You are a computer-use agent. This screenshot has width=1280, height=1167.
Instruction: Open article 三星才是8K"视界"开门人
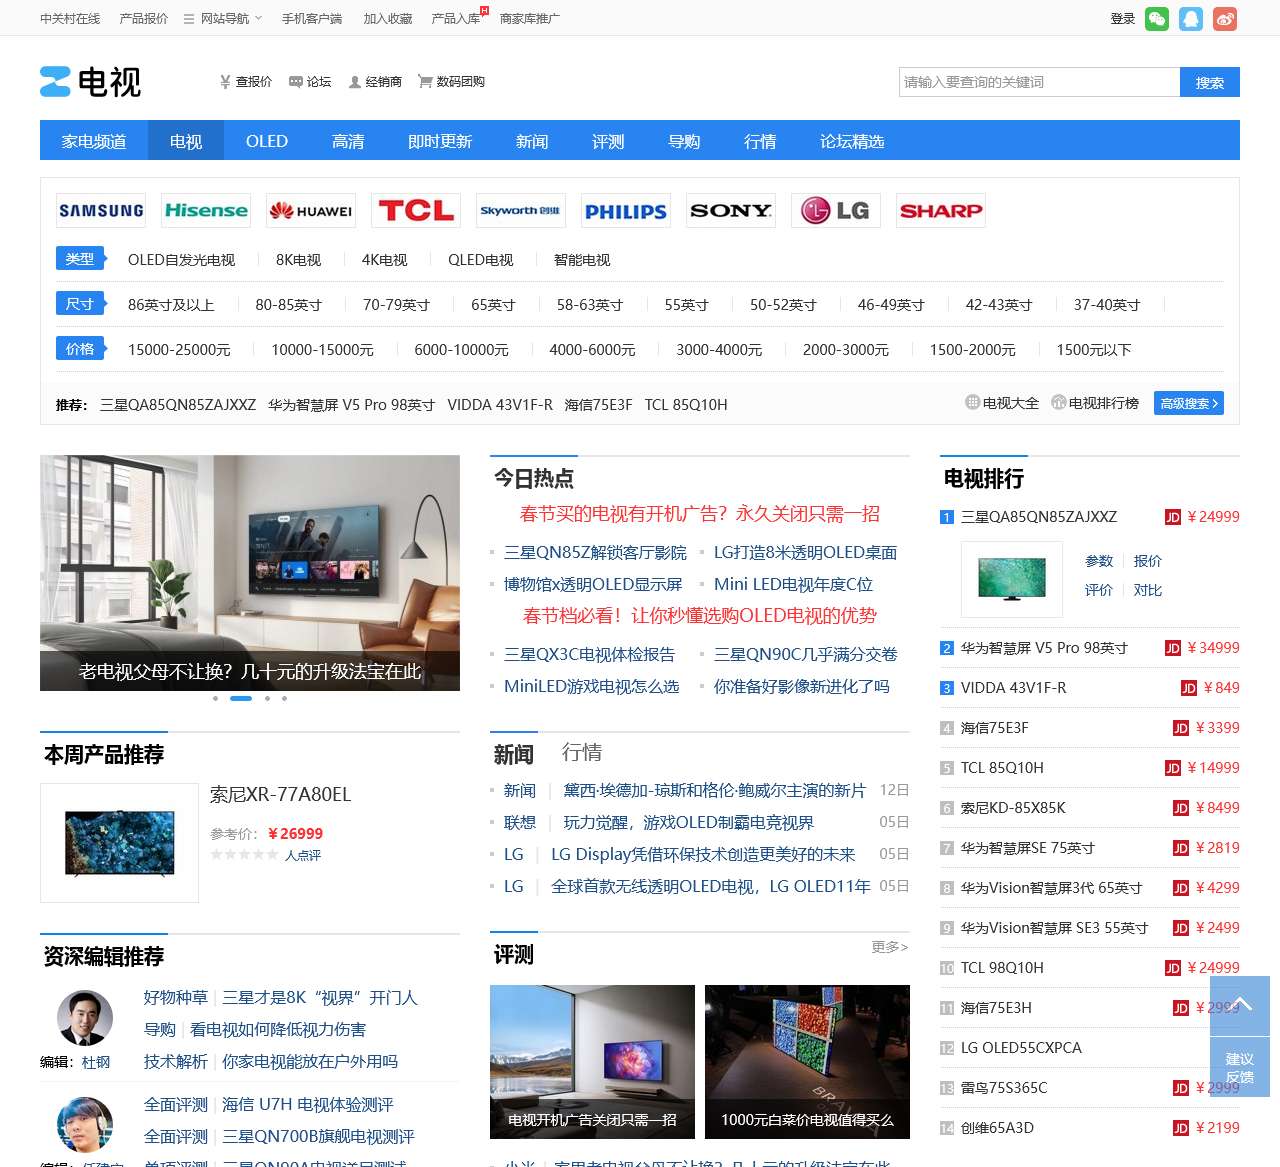320,998
